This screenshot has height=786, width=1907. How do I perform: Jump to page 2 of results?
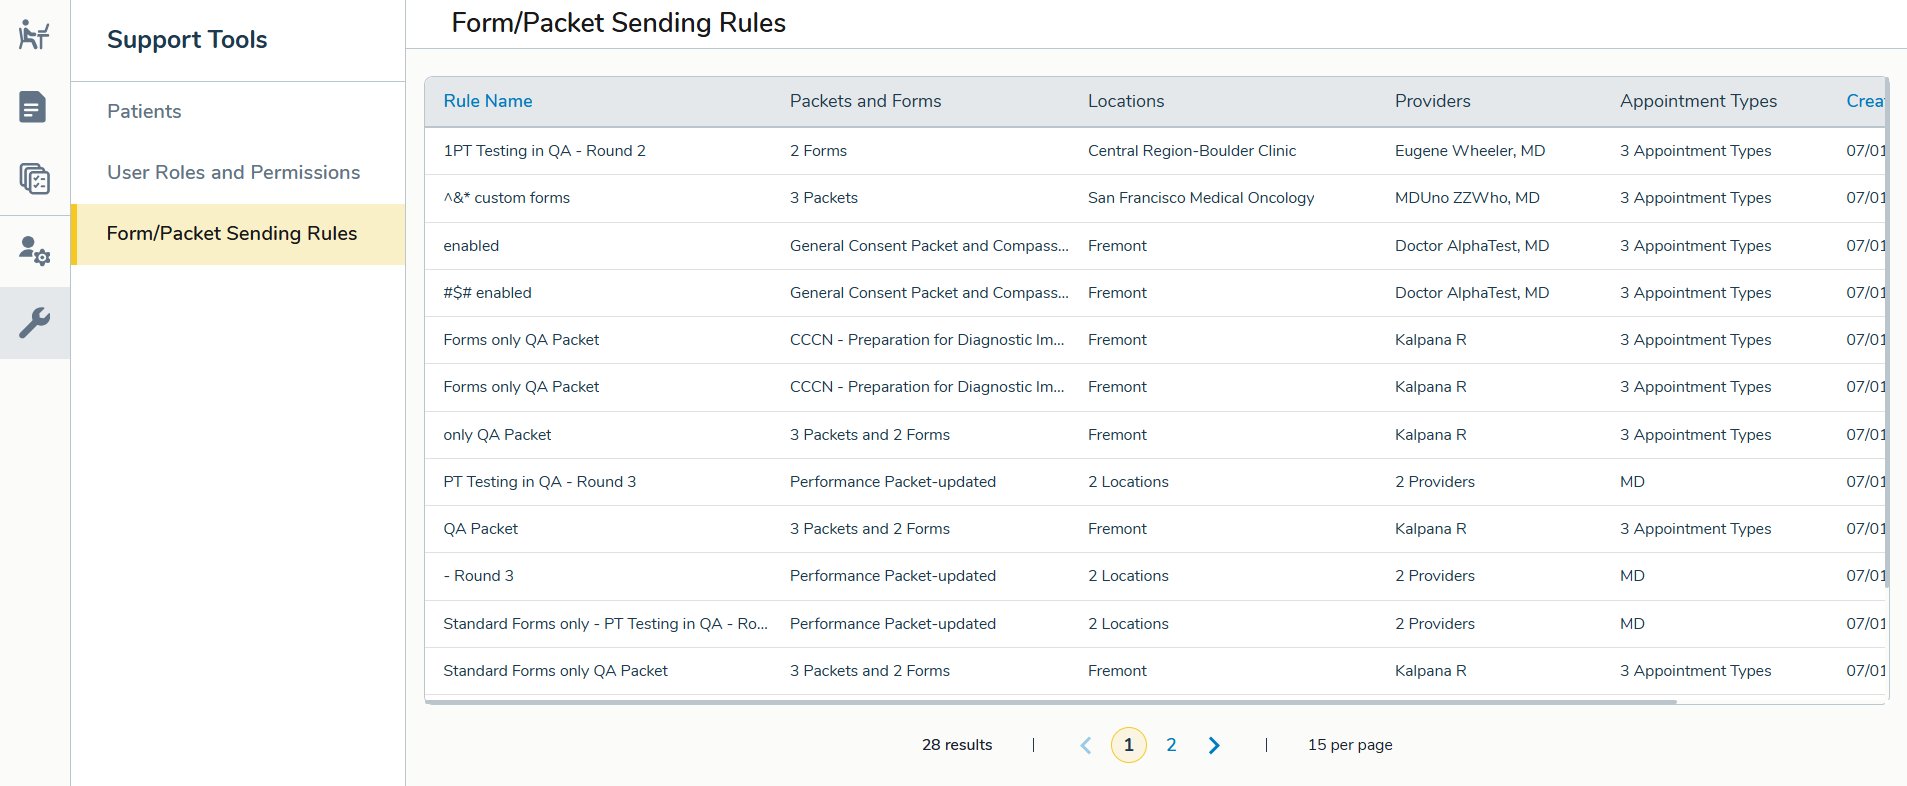pos(1171,745)
